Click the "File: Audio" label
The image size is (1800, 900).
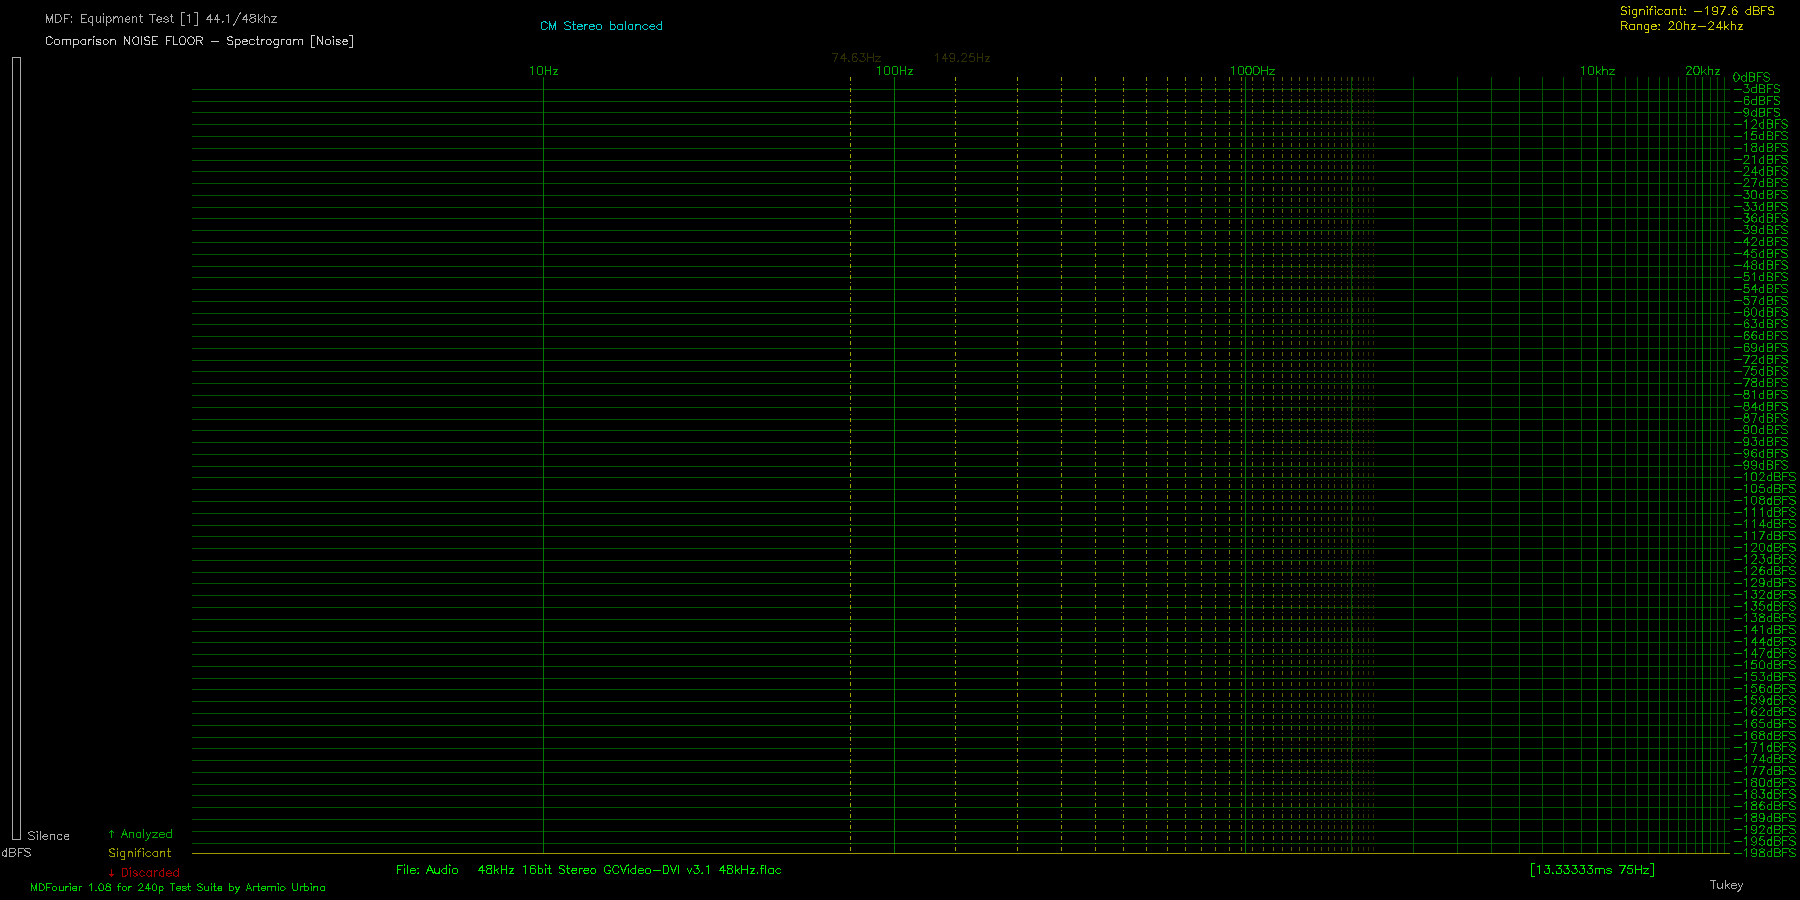click(427, 870)
